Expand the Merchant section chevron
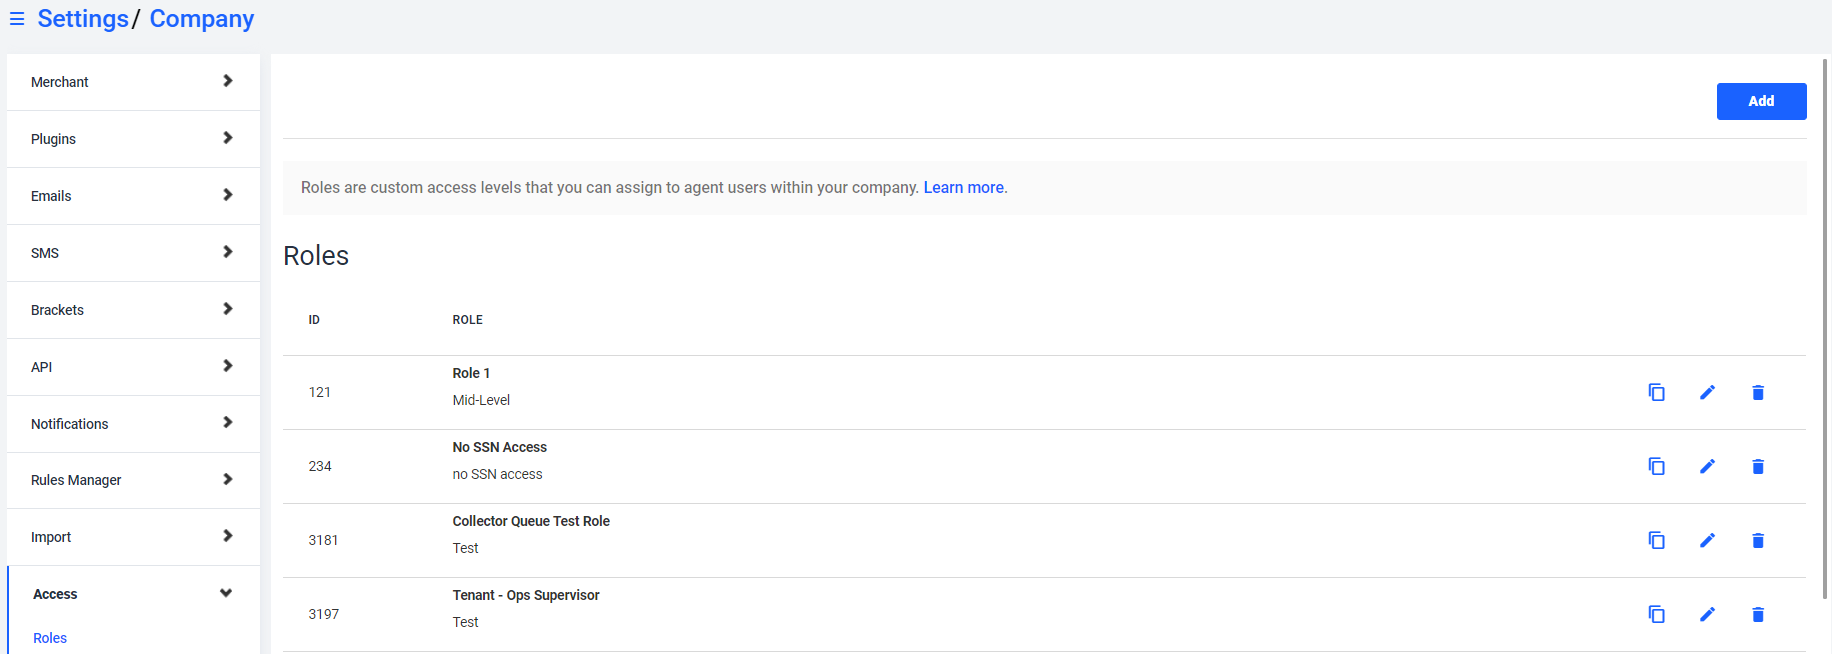The image size is (1832, 654). point(227,81)
